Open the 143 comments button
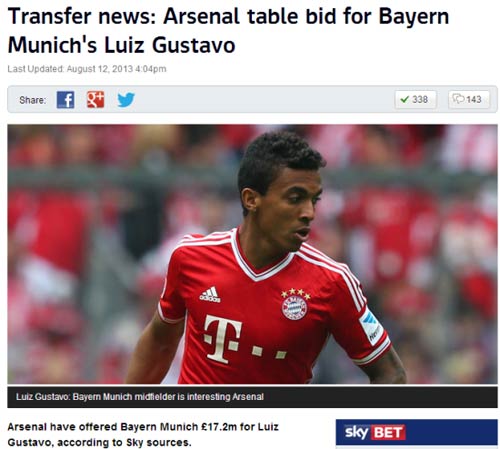 click(x=469, y=99)
